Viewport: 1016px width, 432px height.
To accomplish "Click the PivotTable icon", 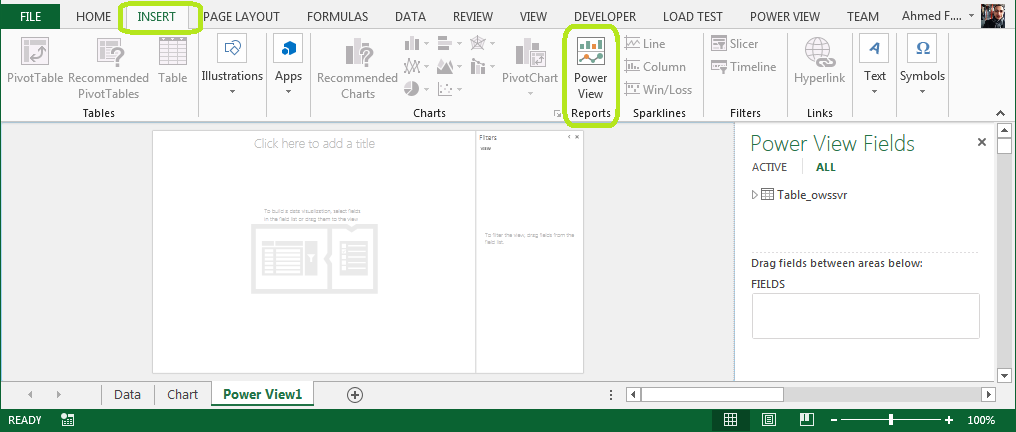I will (x=35, y=52).
